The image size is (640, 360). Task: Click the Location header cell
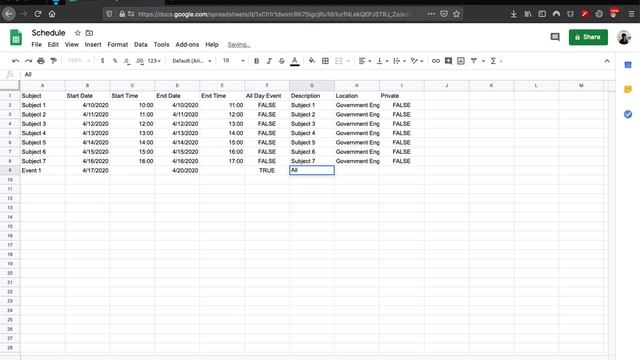[357, 96]
